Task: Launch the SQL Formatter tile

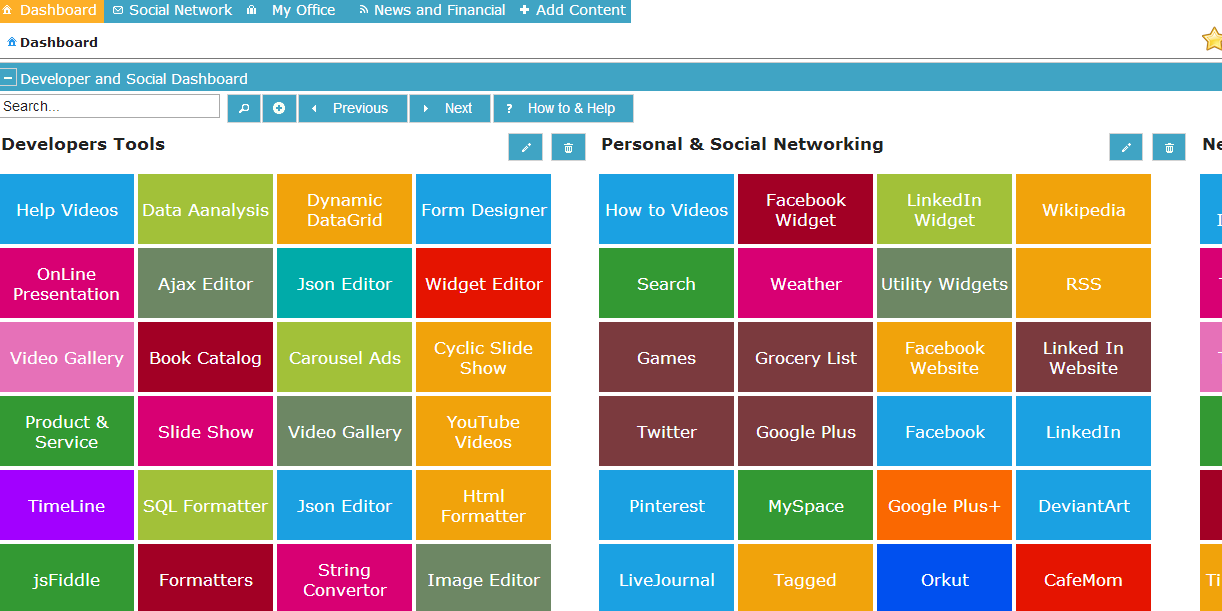Action: pos(205,505)
